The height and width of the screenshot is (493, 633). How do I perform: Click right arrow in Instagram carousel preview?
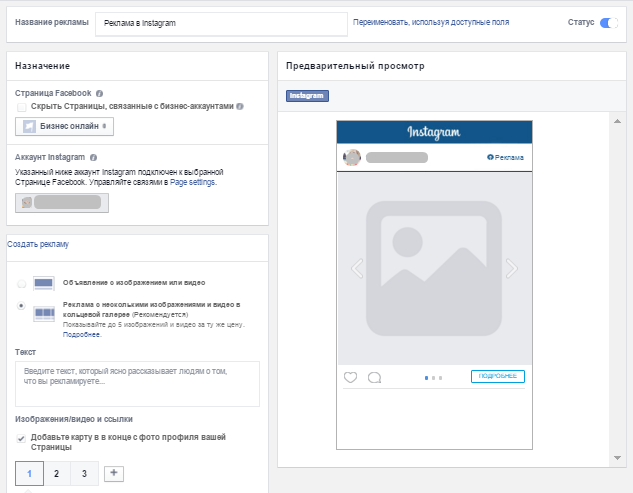point(511,268)
